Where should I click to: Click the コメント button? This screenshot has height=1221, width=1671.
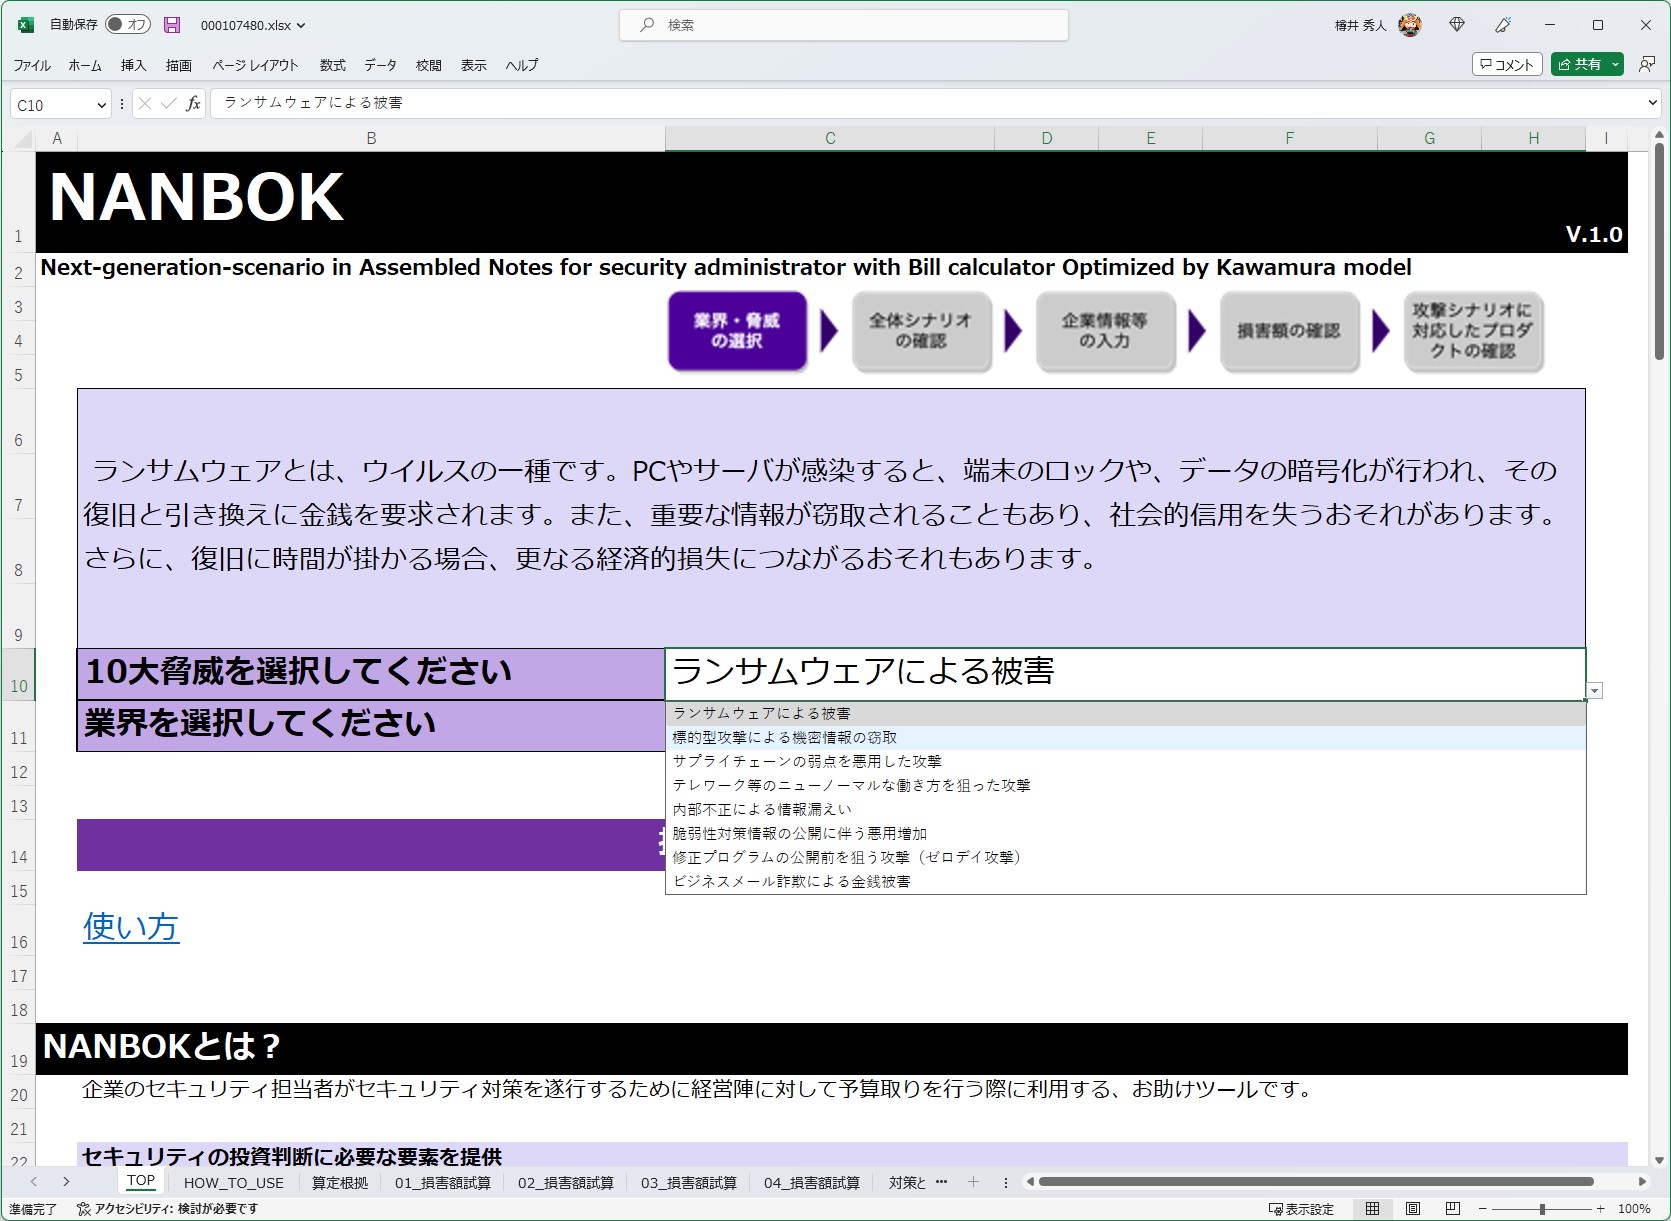coord(1506,64)
